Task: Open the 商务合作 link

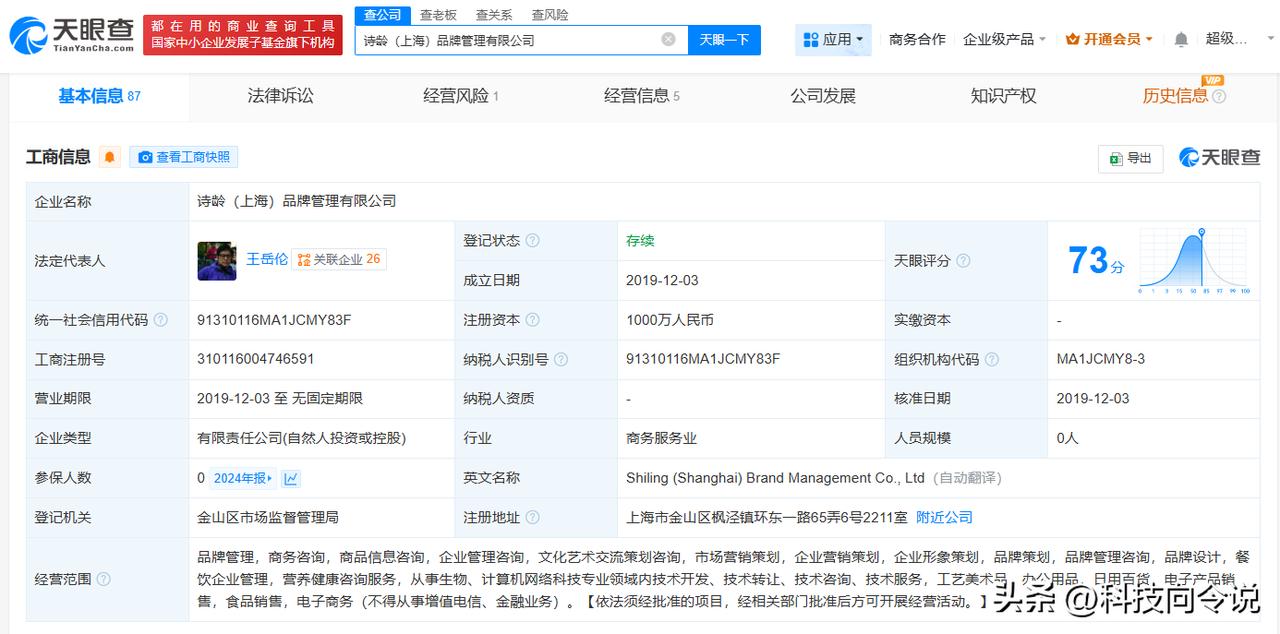Action: point(917,39)
